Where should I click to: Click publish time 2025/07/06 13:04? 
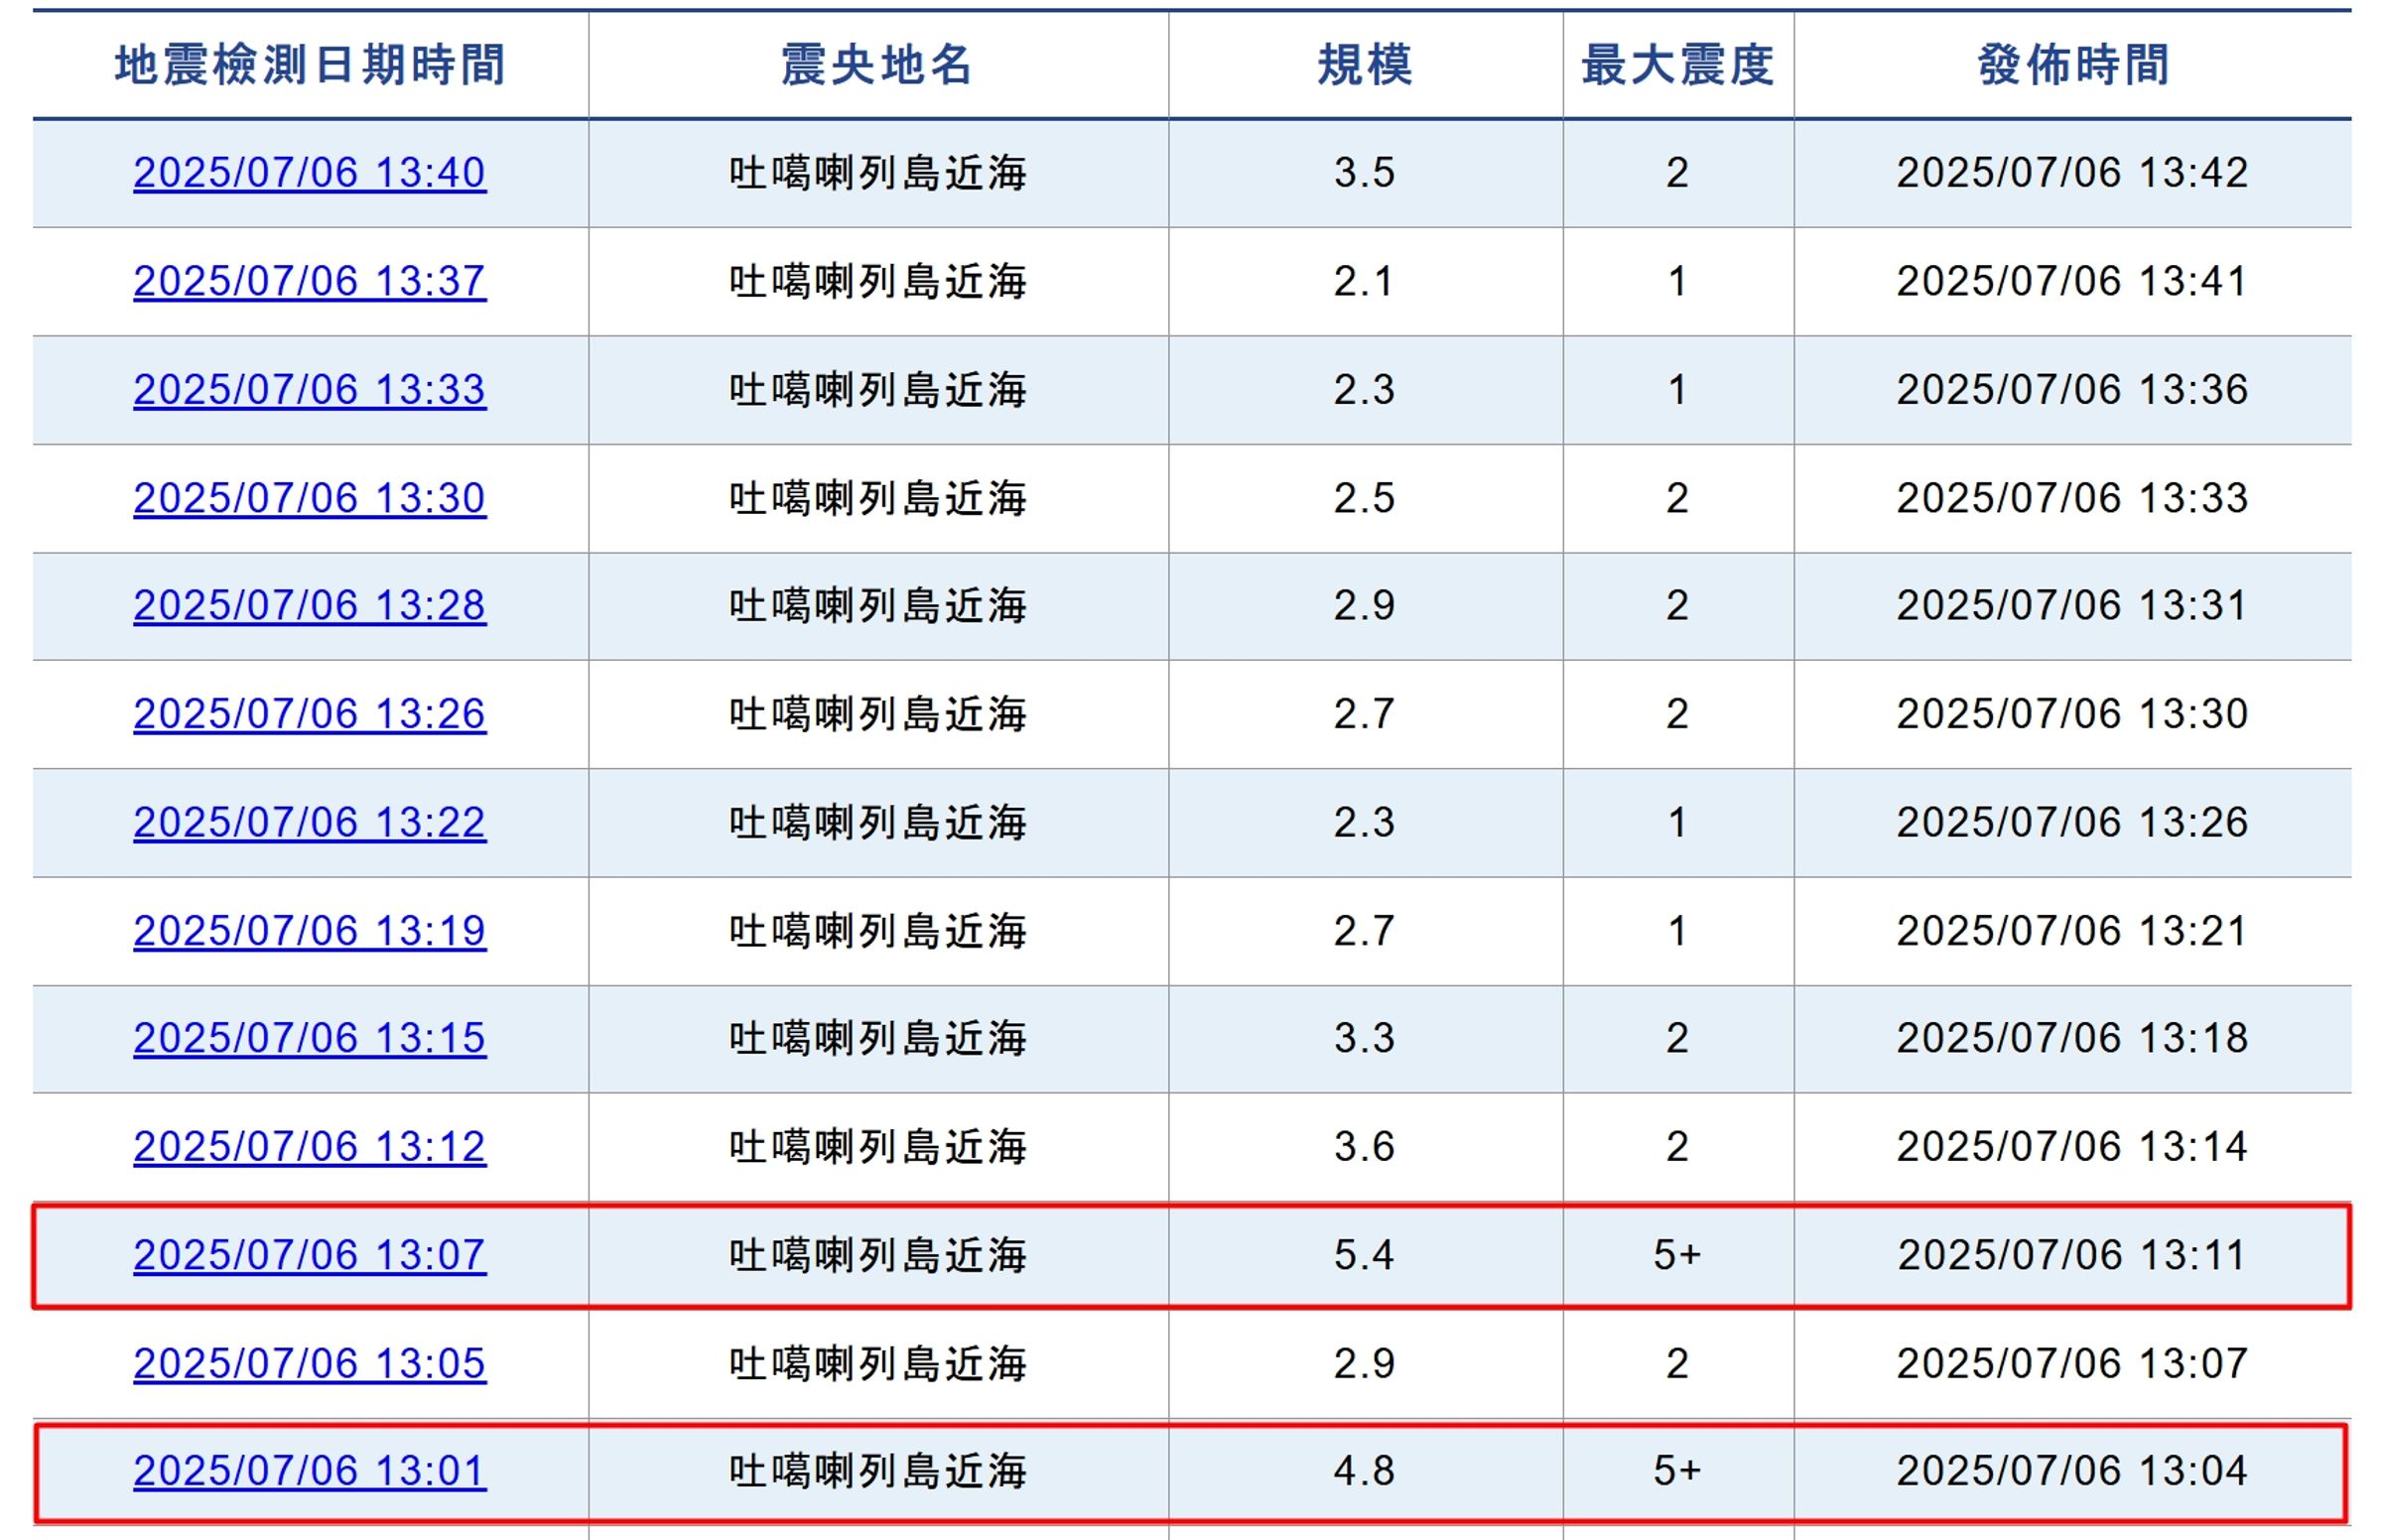(x=2072, y=1472)
